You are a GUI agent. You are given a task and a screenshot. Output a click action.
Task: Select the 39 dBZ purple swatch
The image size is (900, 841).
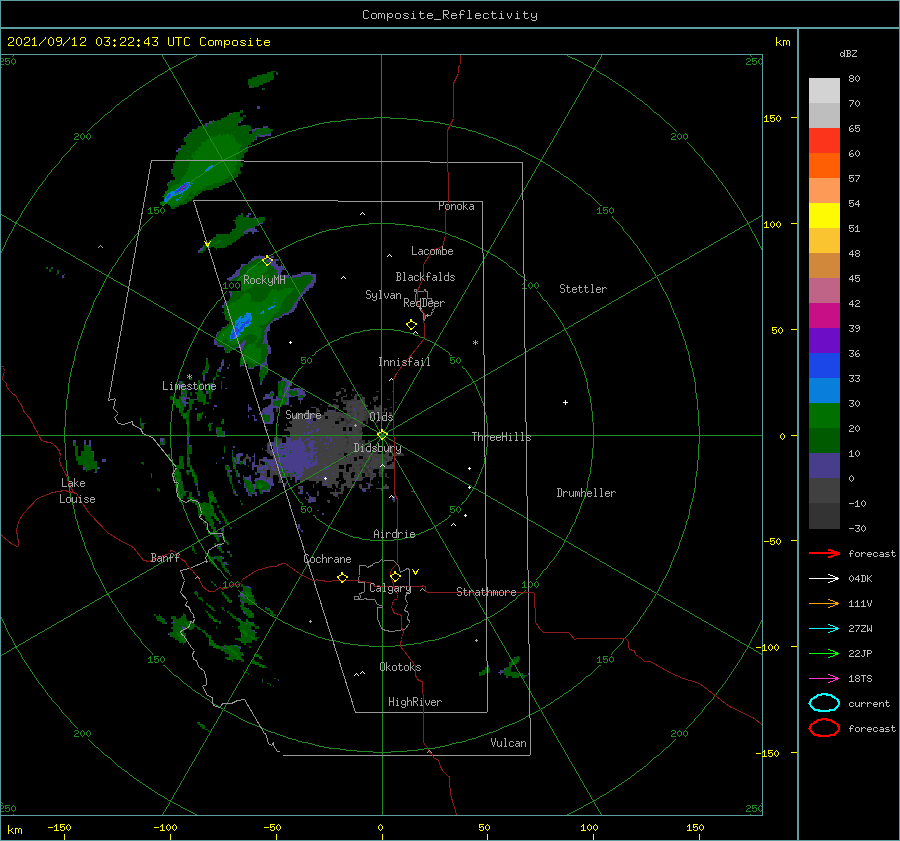(x=824, y=340)
